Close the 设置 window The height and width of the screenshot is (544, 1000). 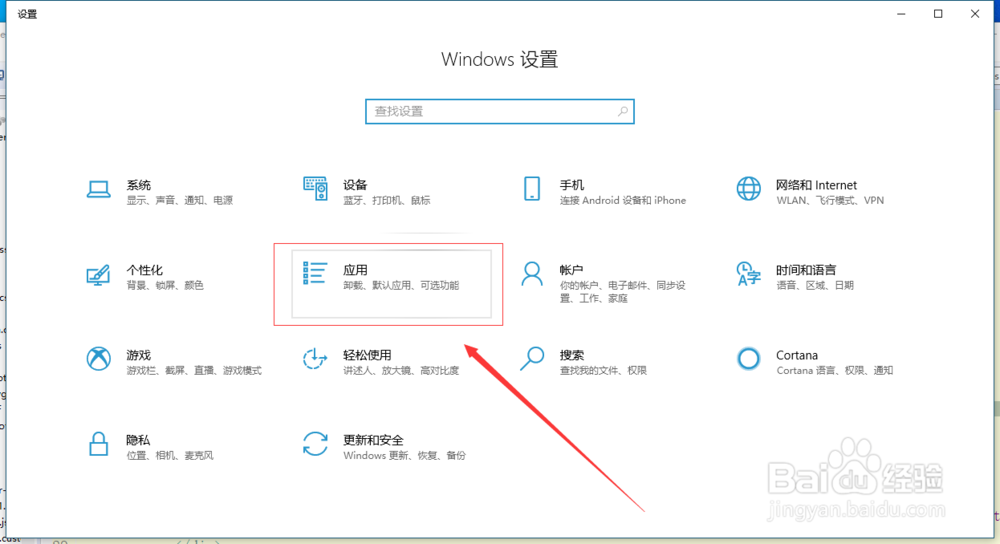point(975,13)
